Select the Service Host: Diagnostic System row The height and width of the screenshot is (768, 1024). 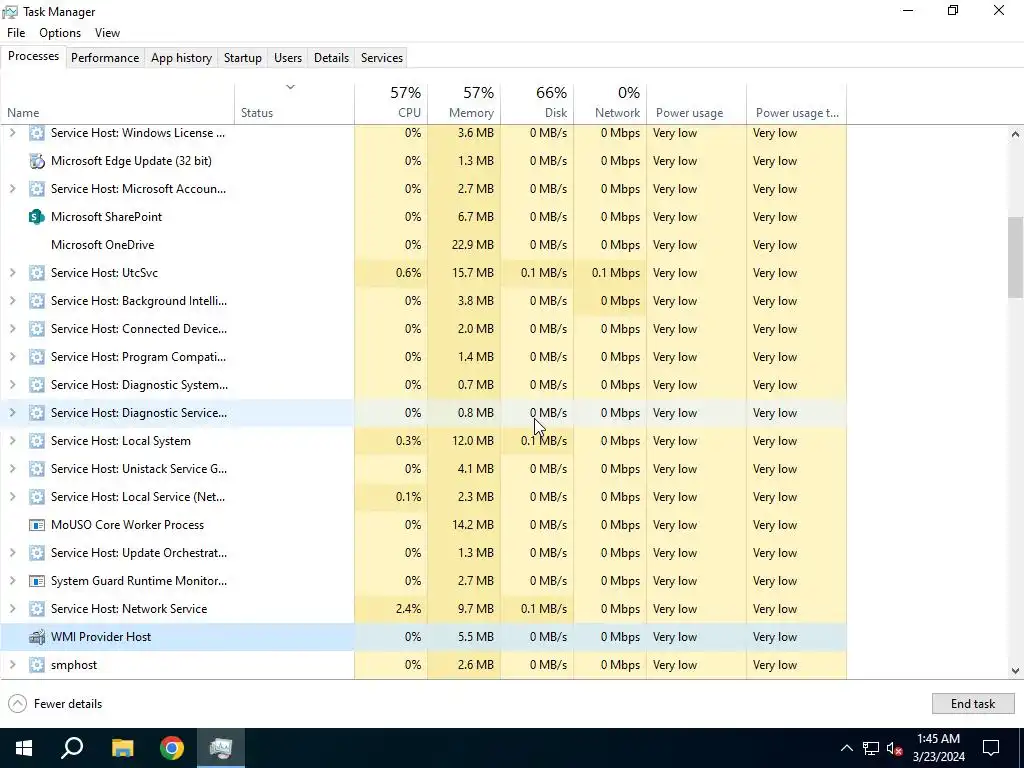(423, 385)
